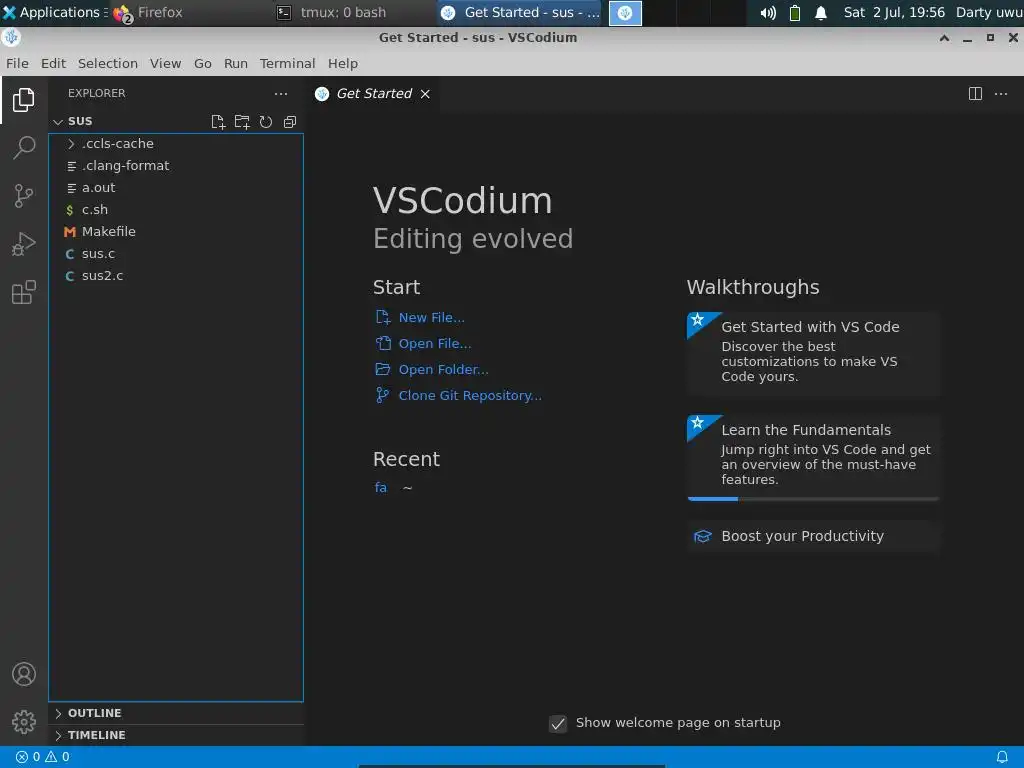Click the Open Folder... link
The image size is (1024, 768).
443,370
